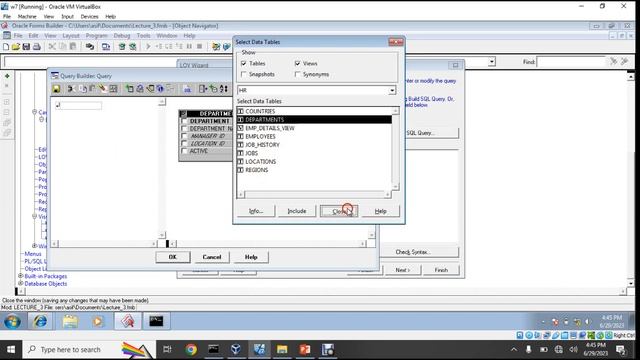Click the Include button

297,211
